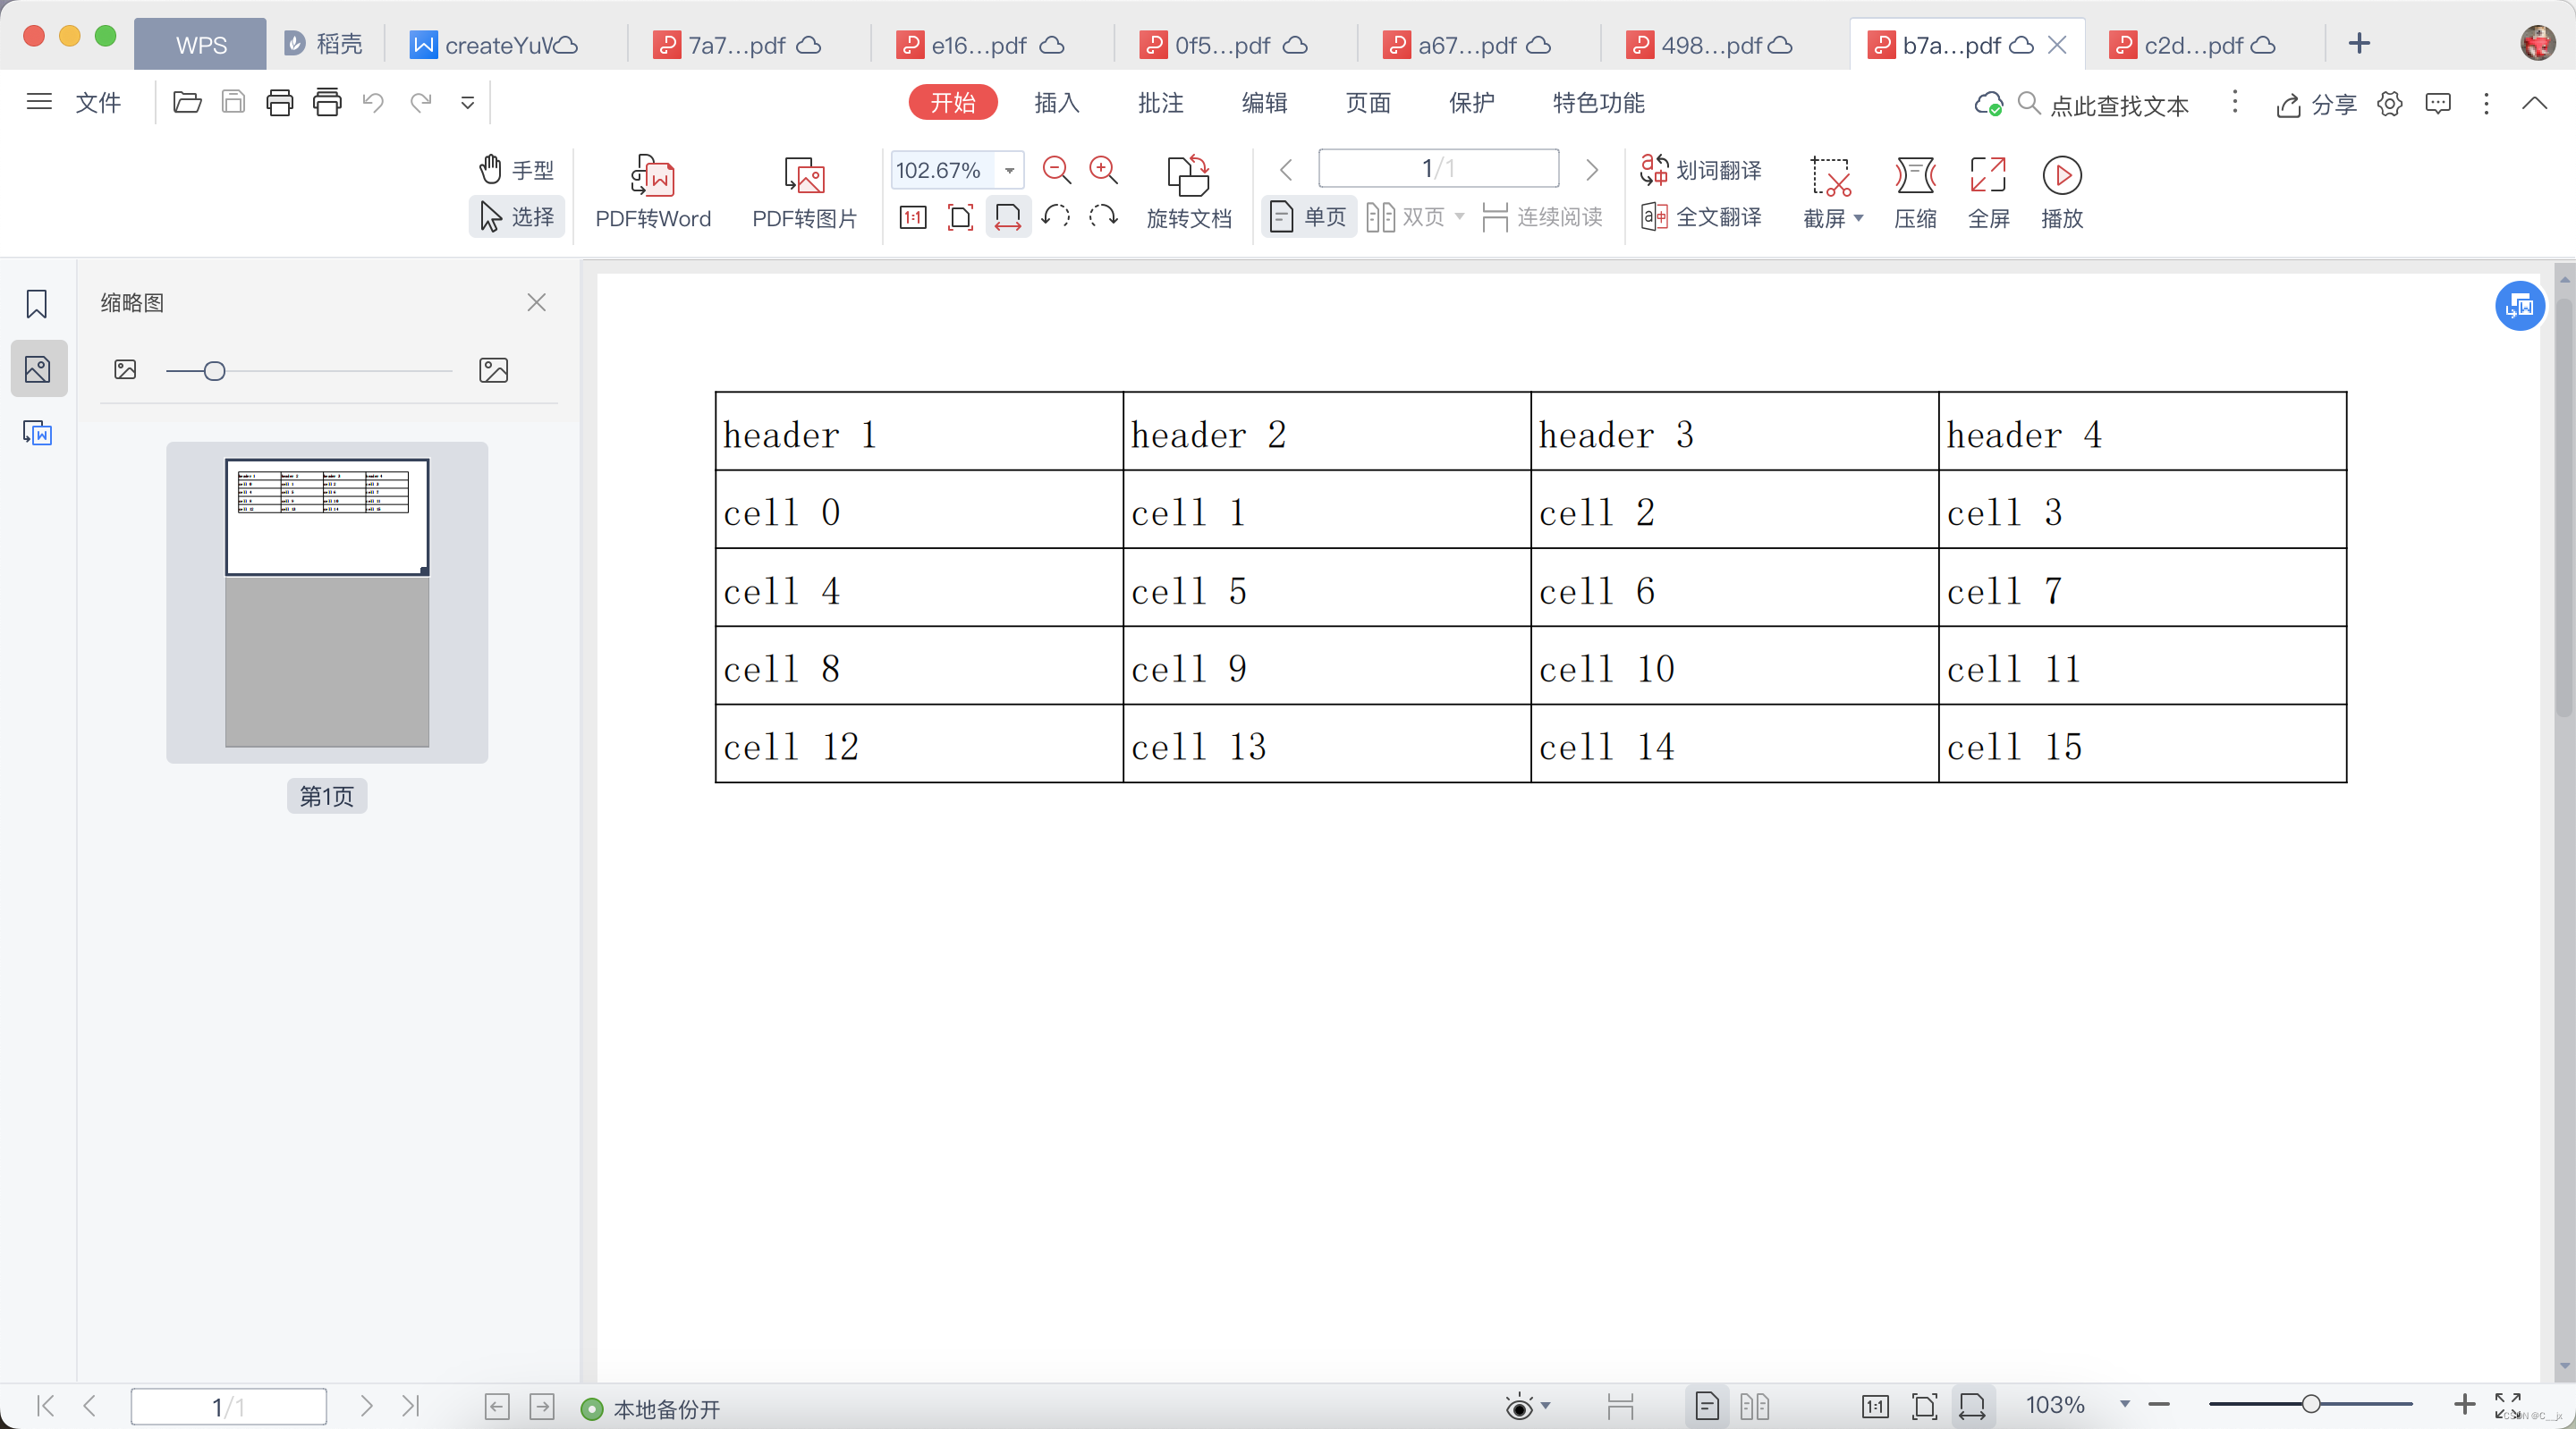The image size is (2576, 1429).
Task: Switch to the 批注 ribbon tab
Action: [1160, 103]
